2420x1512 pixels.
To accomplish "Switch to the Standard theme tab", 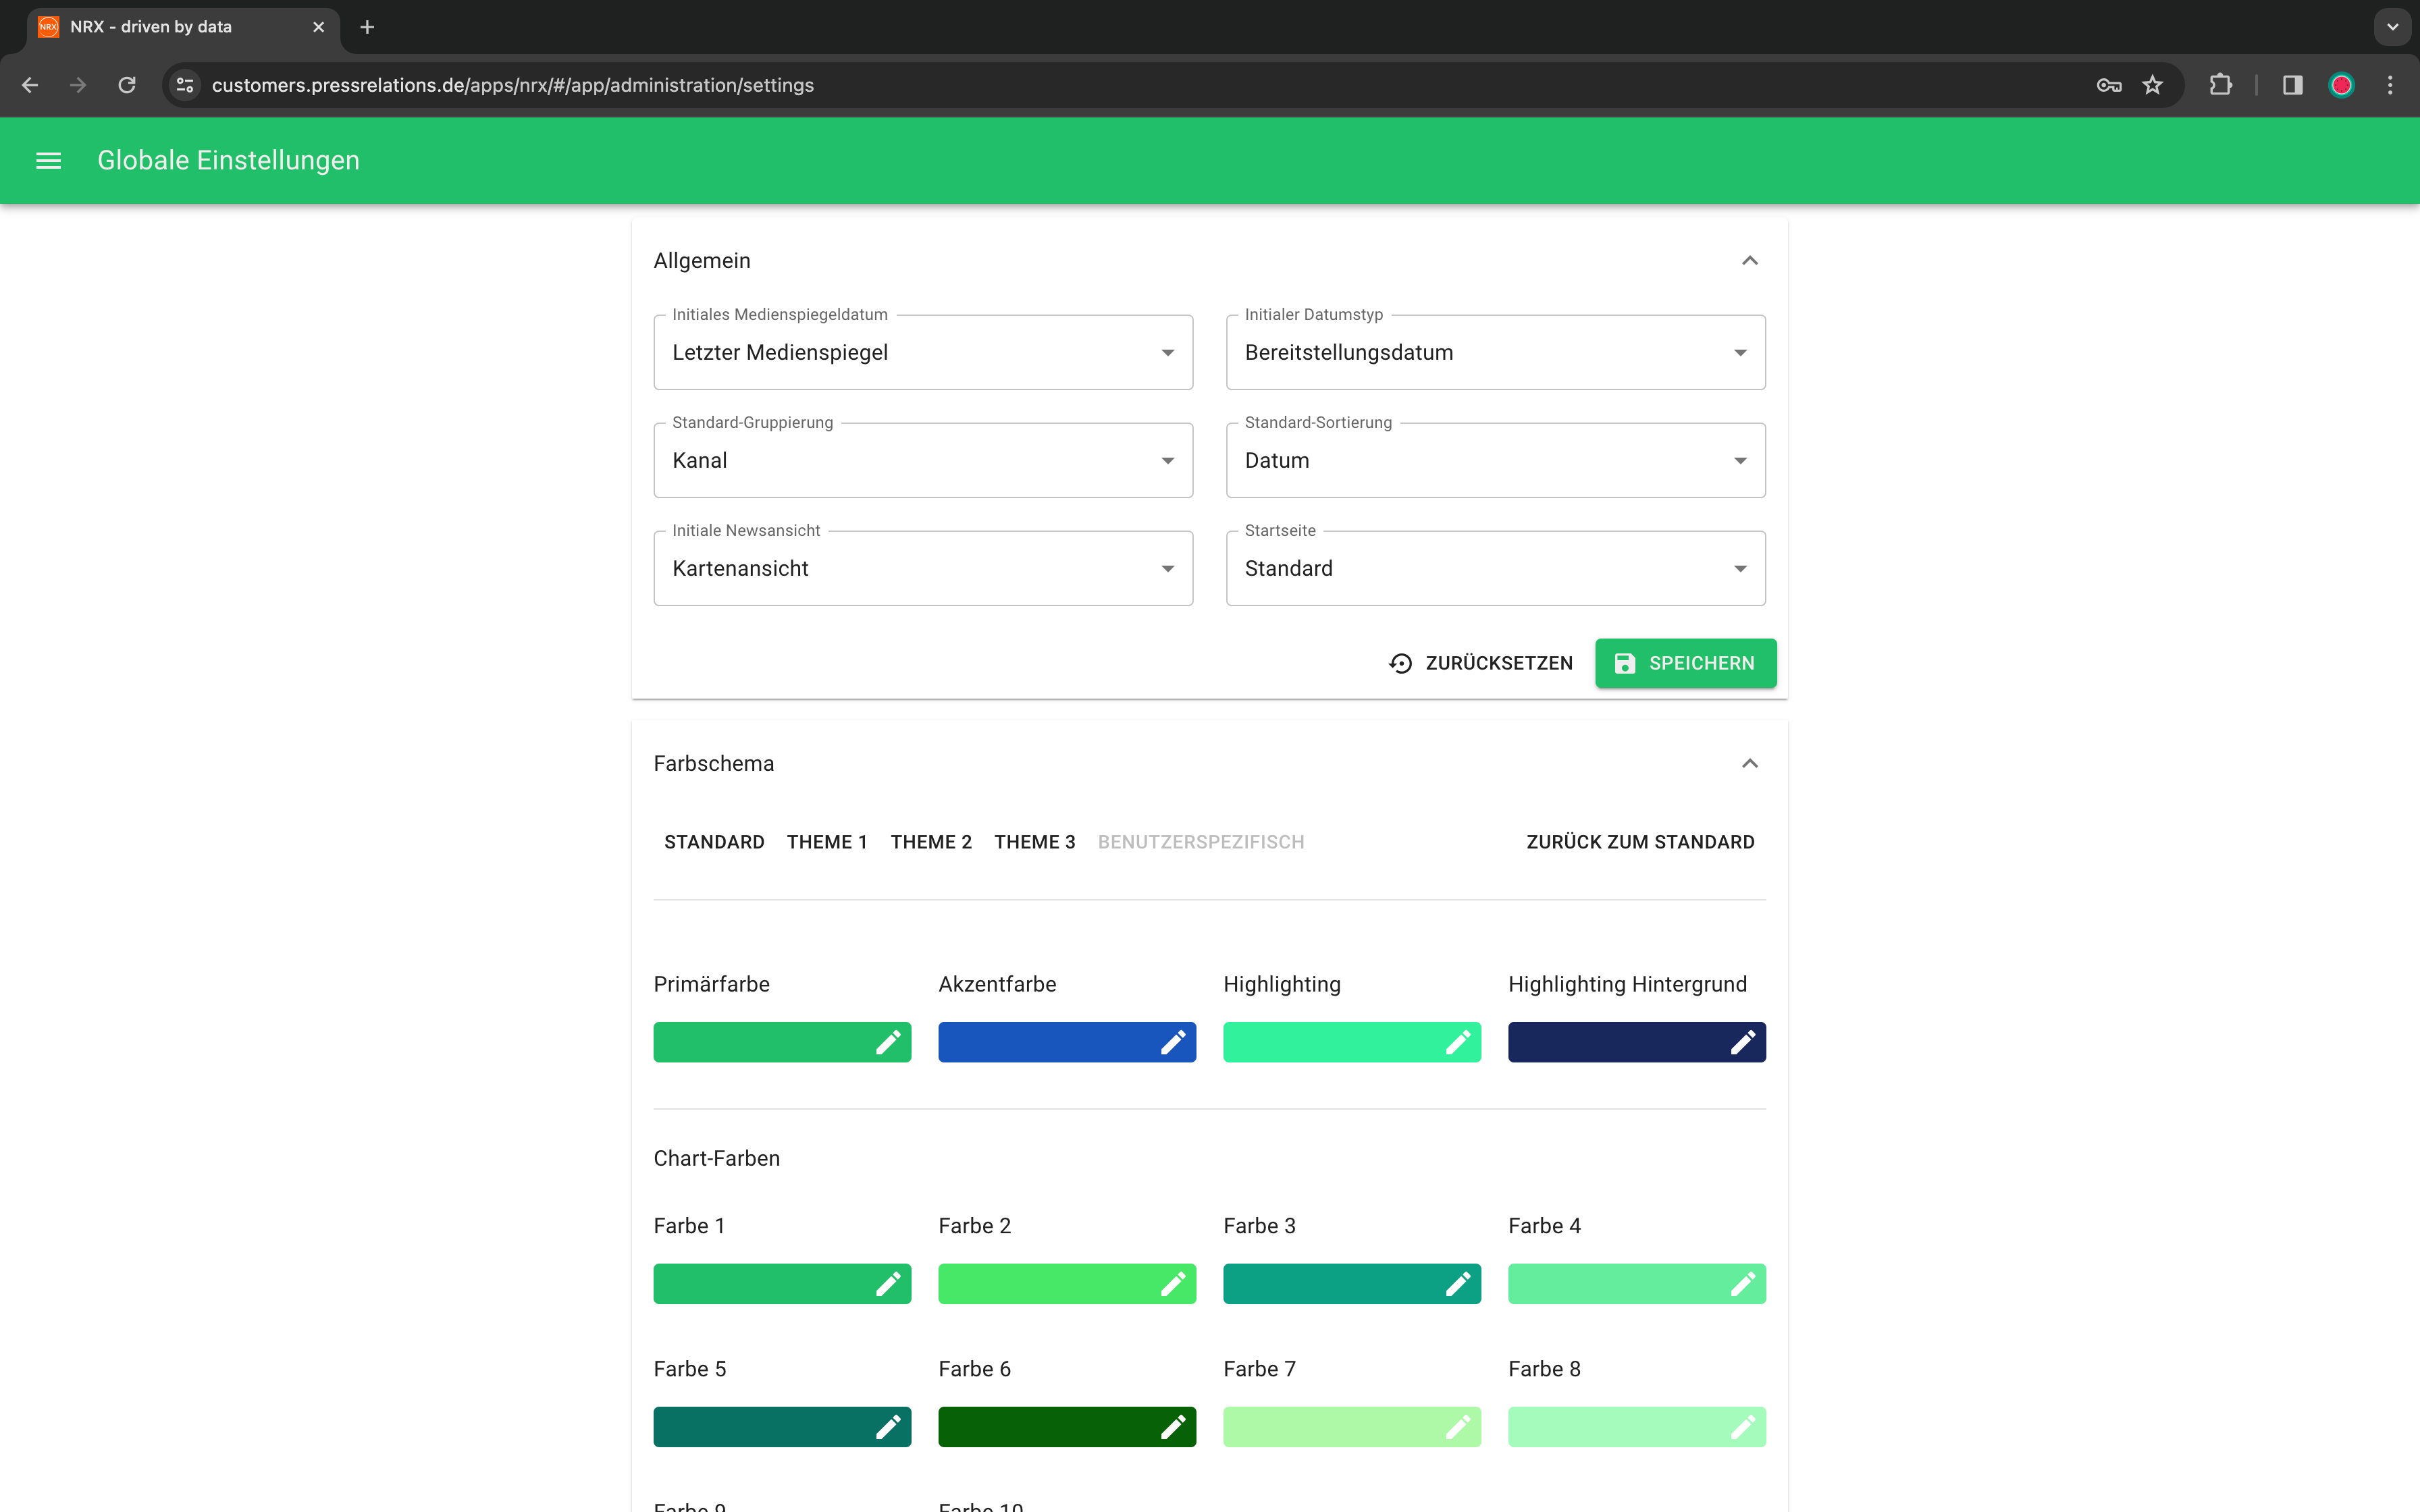I will coord(714,842).
